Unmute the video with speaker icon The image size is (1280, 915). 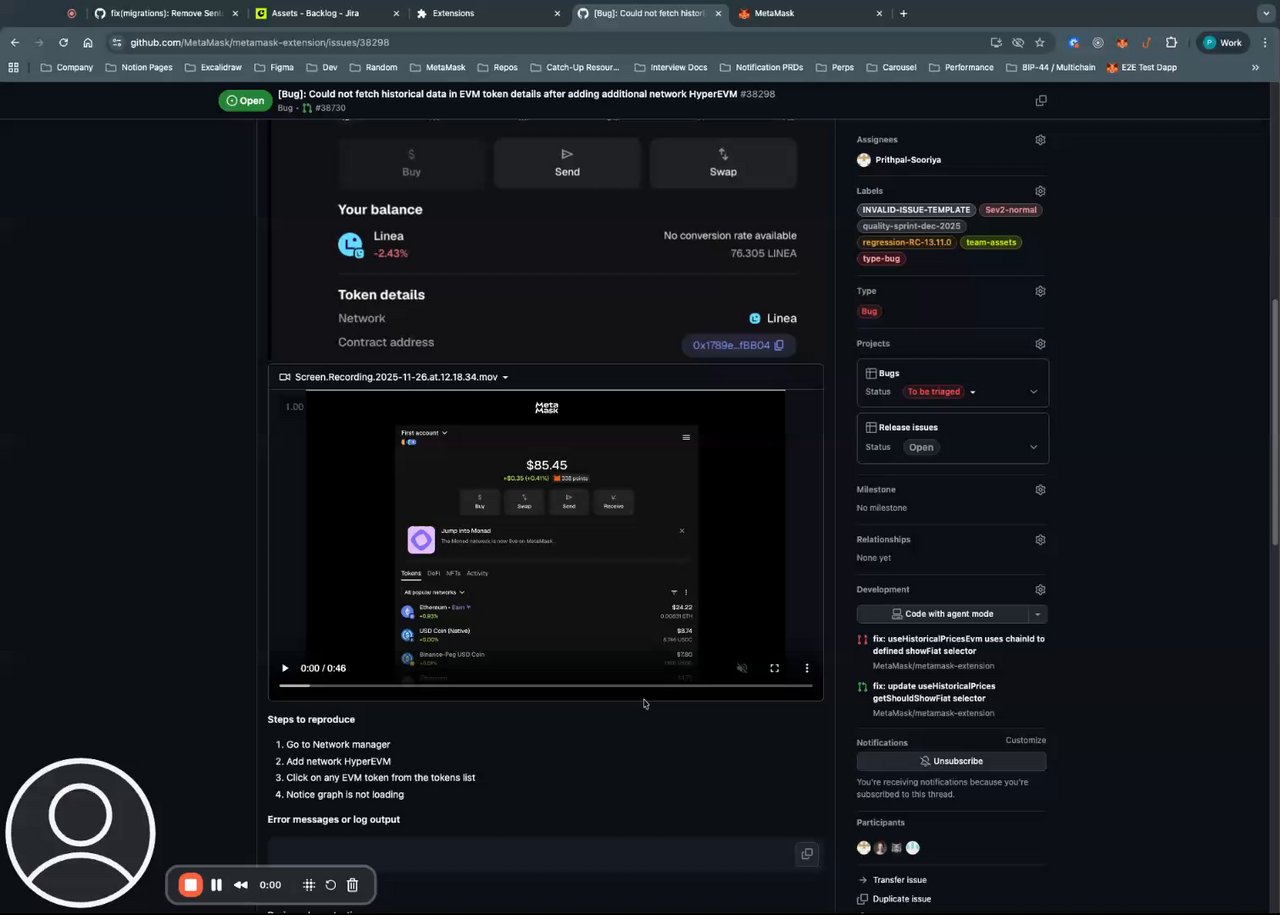point(742,668)
